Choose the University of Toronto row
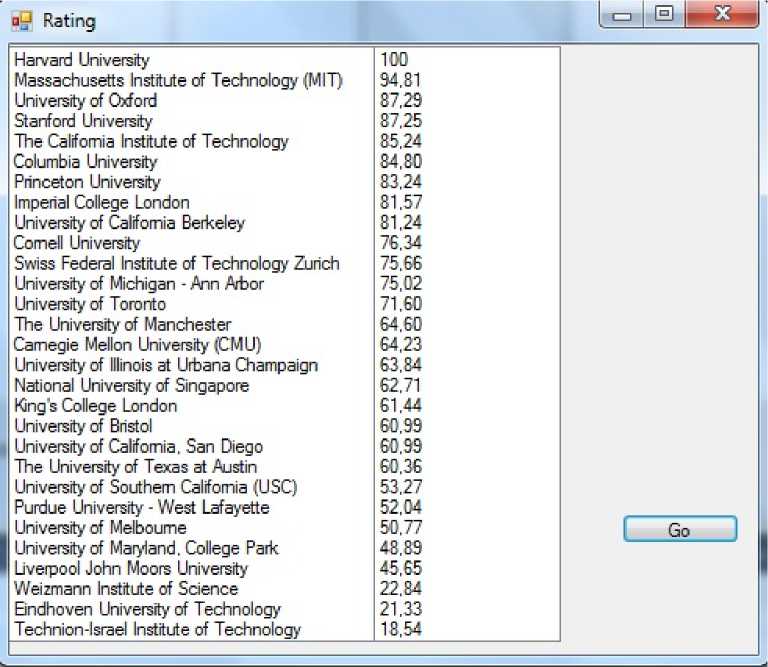The image size is (768, 667). [90, 304]
